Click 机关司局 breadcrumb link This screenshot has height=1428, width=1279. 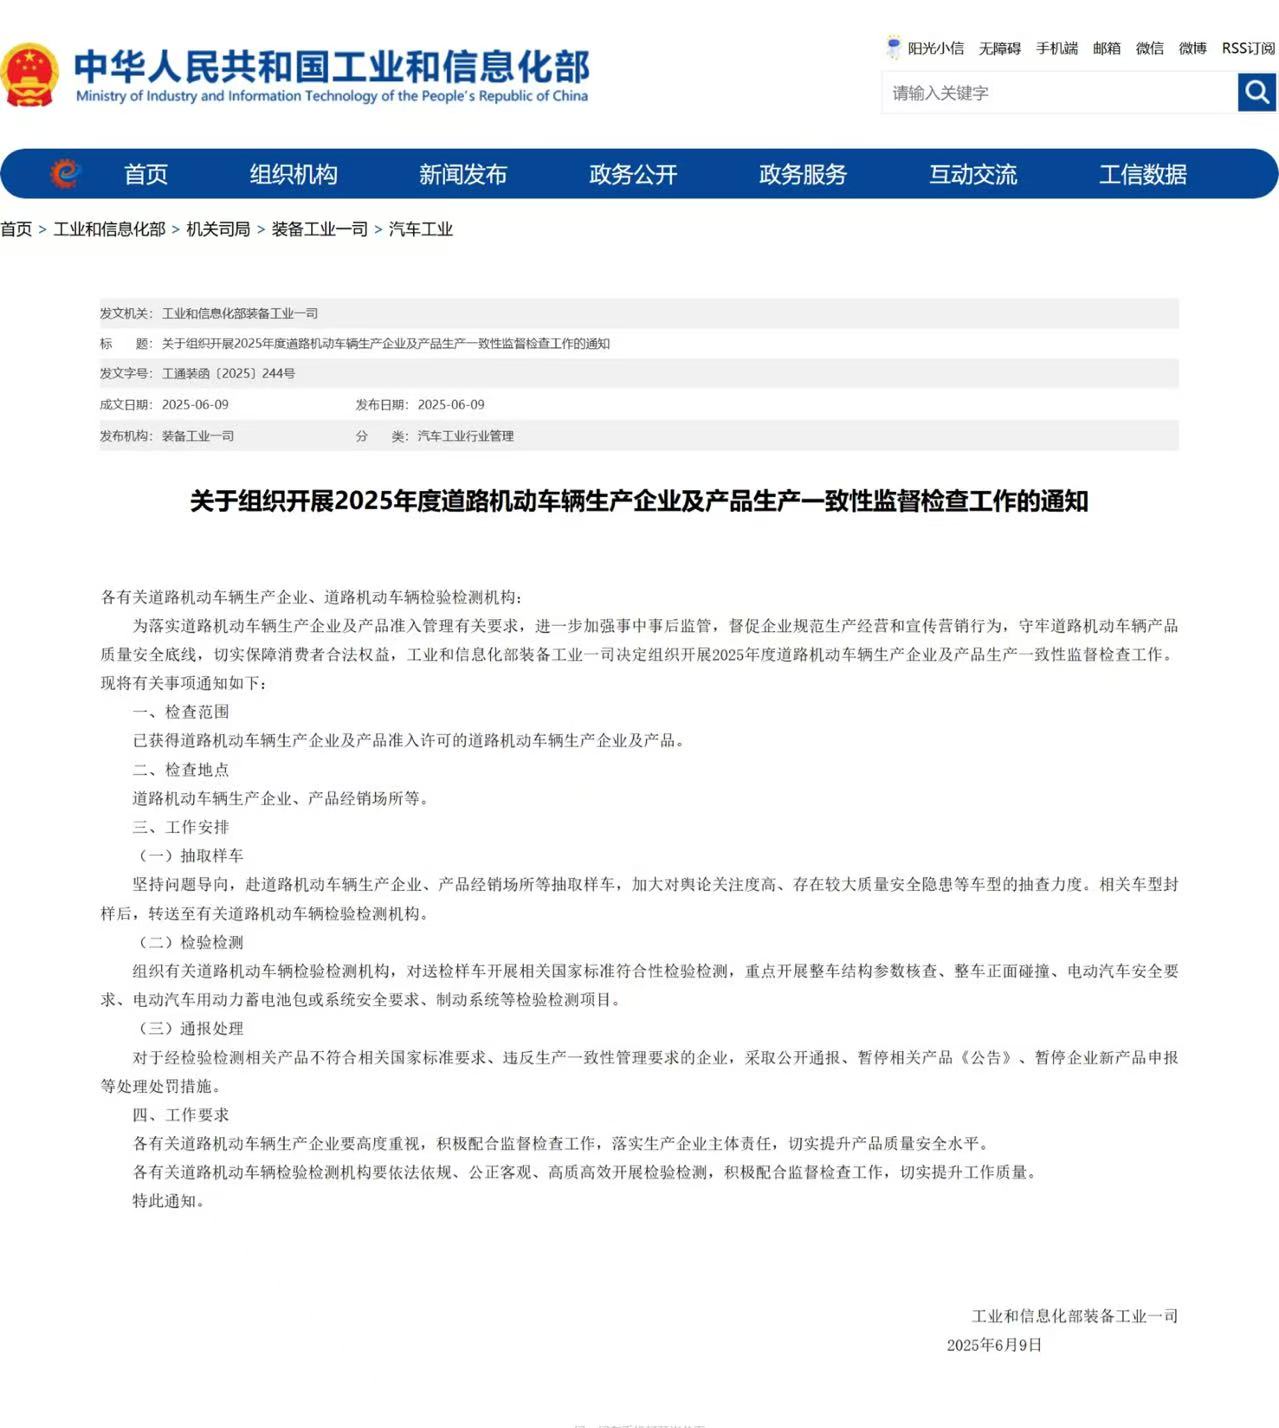[218, 229]
